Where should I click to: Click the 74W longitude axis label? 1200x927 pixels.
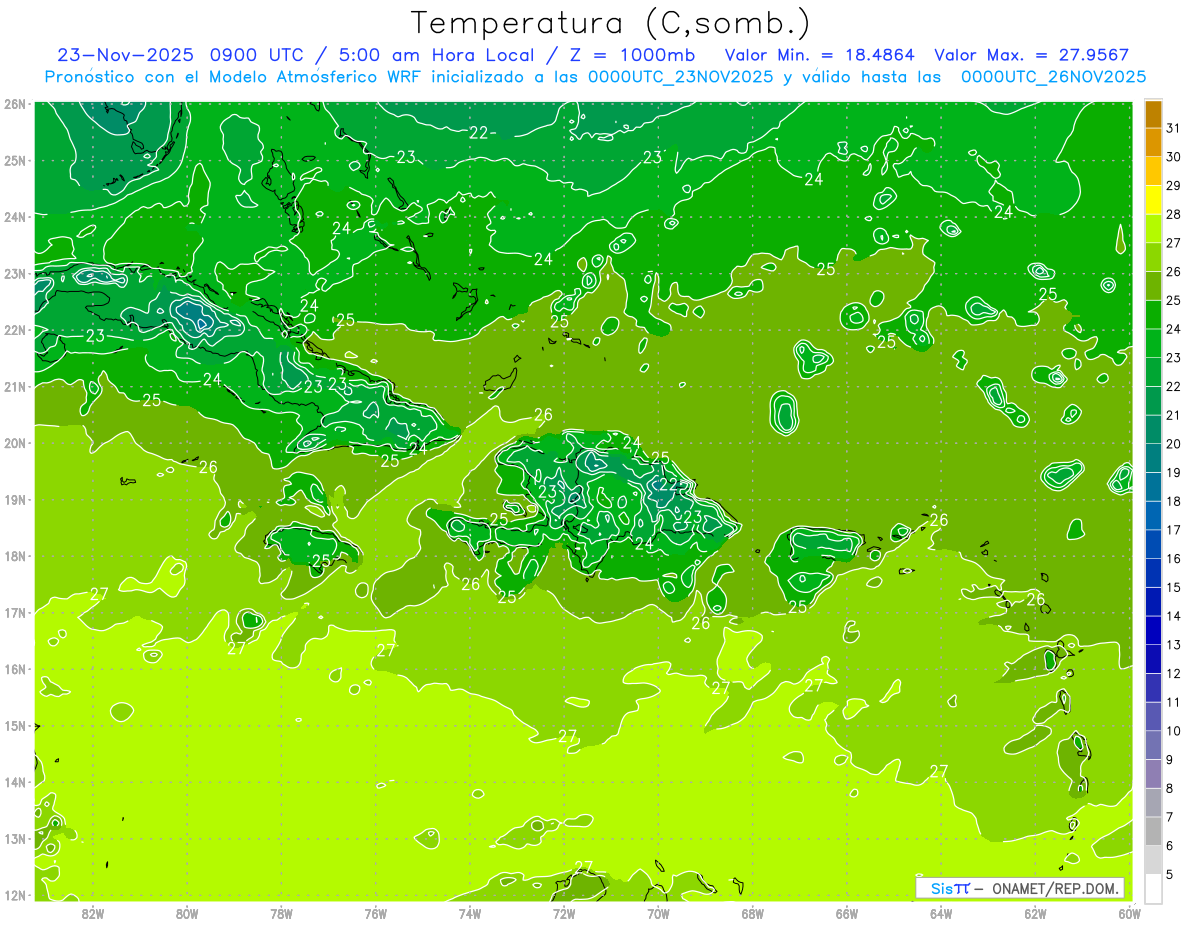pos(470,913)
